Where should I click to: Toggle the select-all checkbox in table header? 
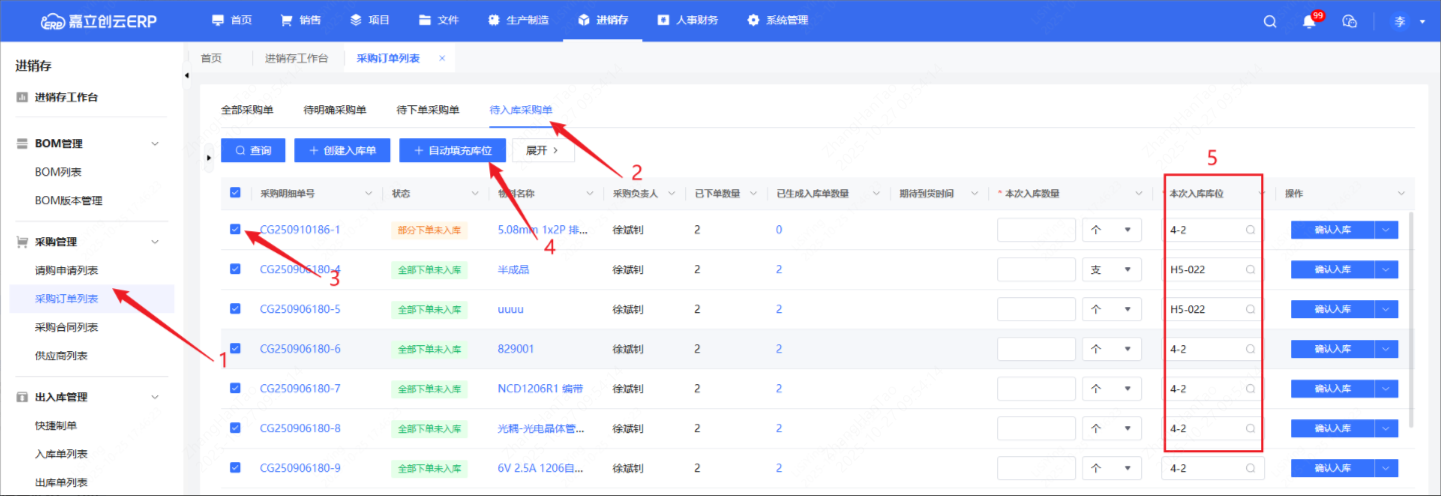click(235, 193)
